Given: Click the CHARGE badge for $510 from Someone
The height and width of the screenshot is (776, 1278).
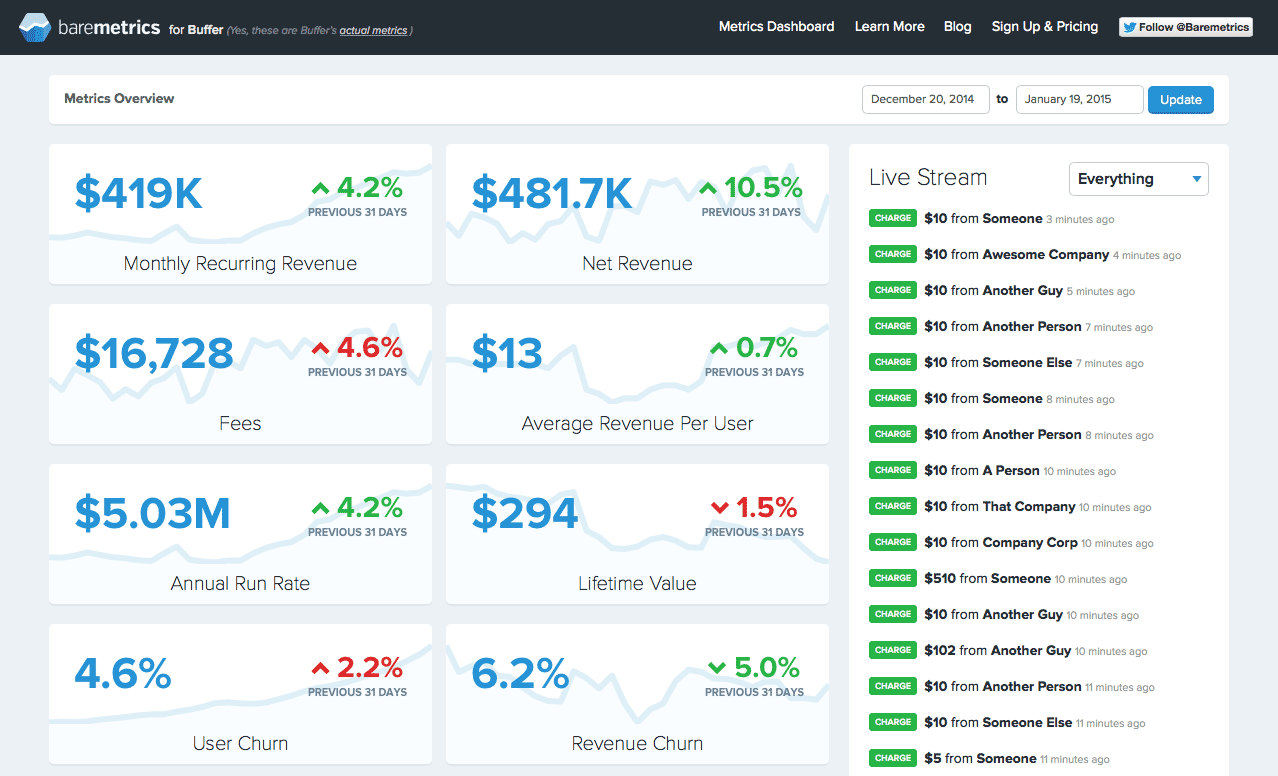Looking at the screenshot, I should (x=892, y=578).
